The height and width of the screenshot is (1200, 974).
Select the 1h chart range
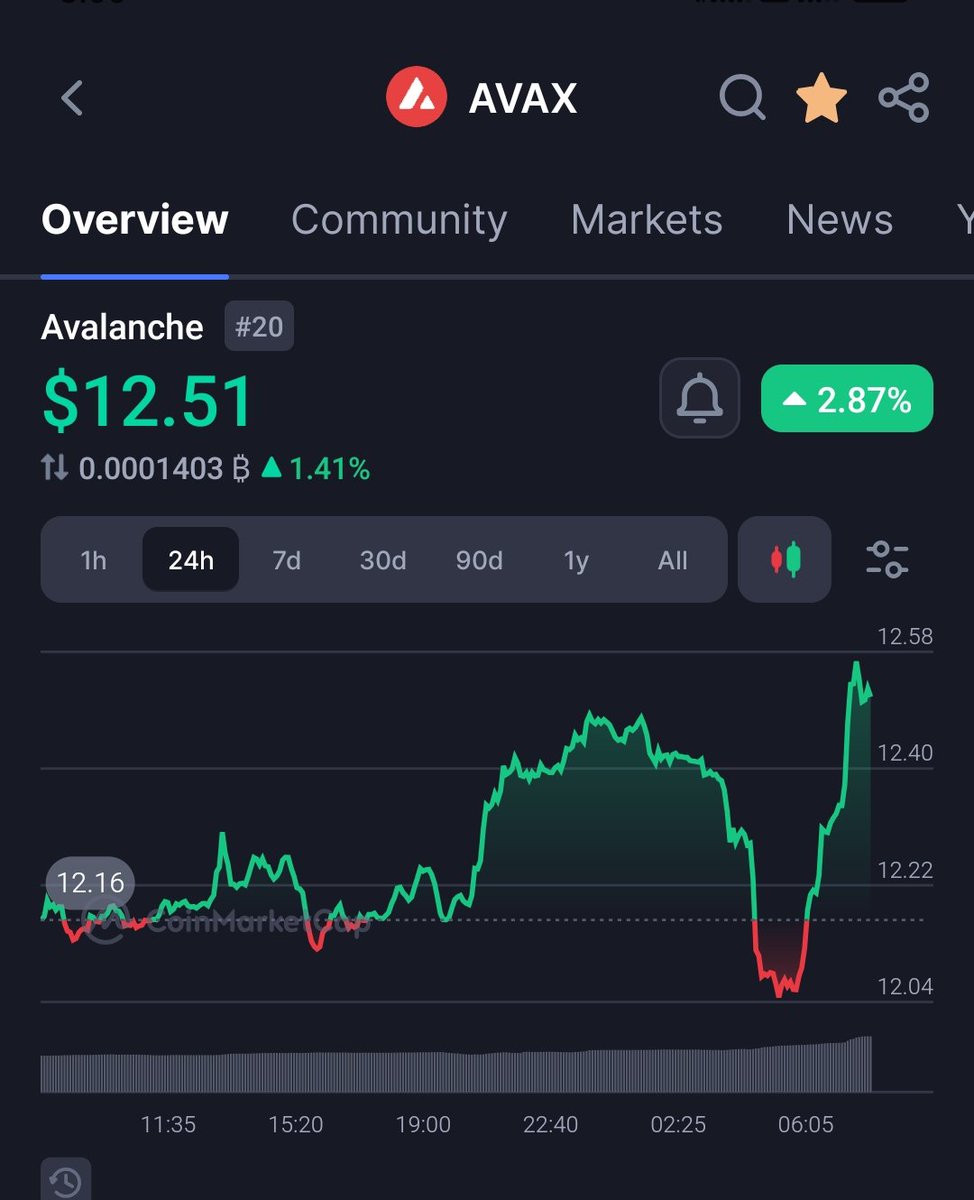[93, 560]
